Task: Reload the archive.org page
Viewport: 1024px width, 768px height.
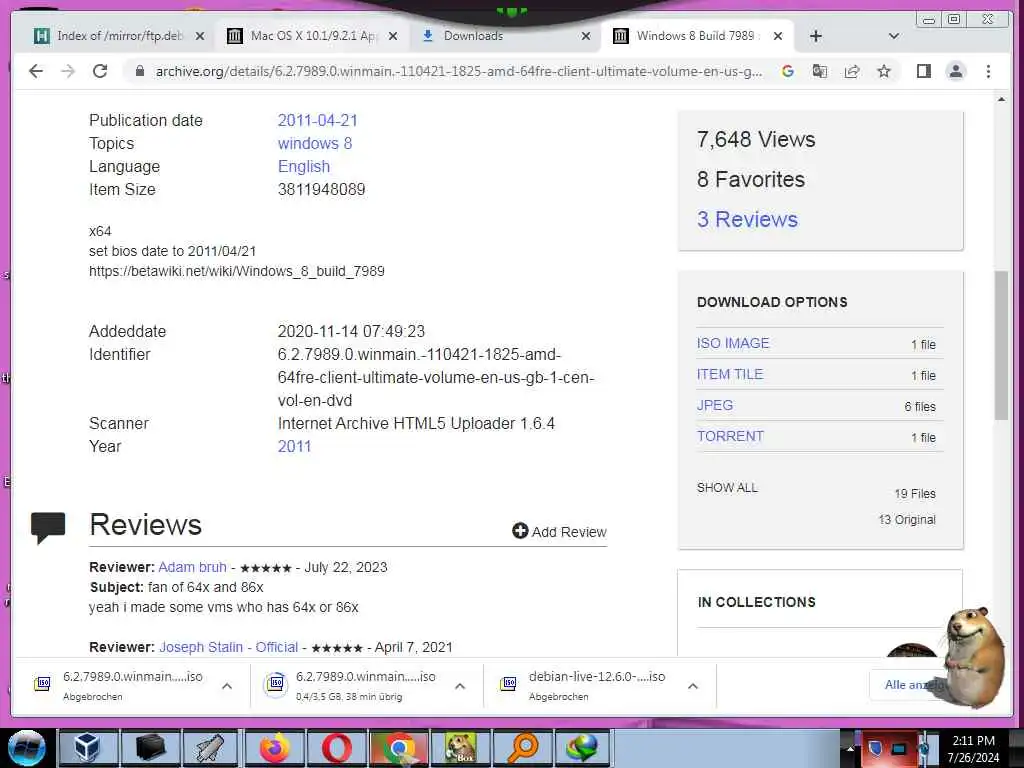Action: pos(100,71)
